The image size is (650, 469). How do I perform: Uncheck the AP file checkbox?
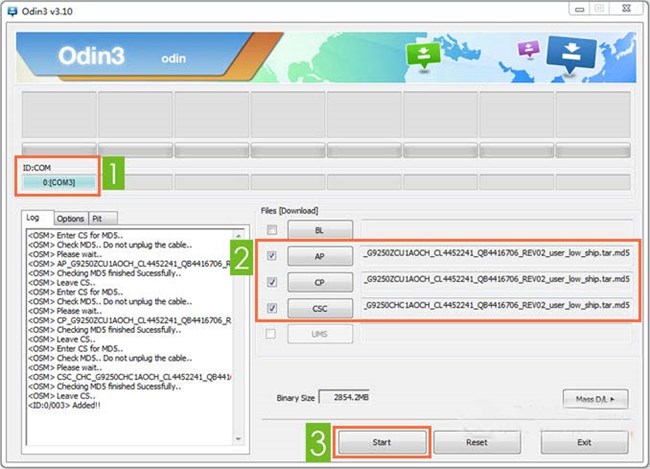[x=273, y=255]
